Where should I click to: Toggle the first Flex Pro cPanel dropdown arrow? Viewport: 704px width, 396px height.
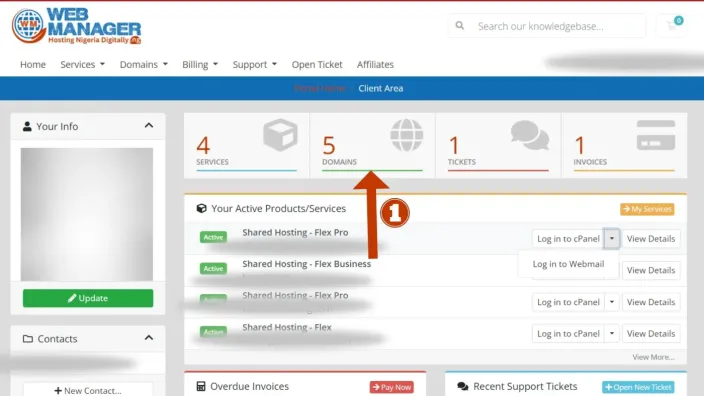[612, 238]
